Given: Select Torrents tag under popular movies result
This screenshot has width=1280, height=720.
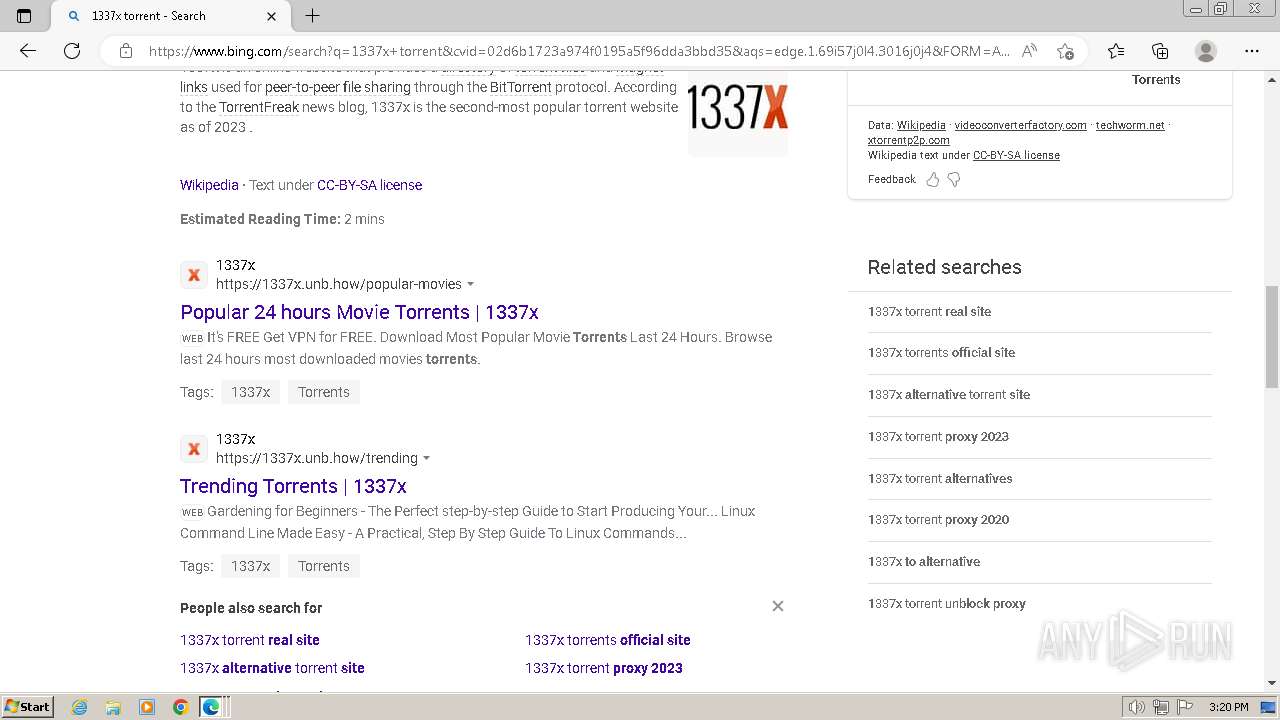Looking at the screenshot, I should (x=324, y=392).
